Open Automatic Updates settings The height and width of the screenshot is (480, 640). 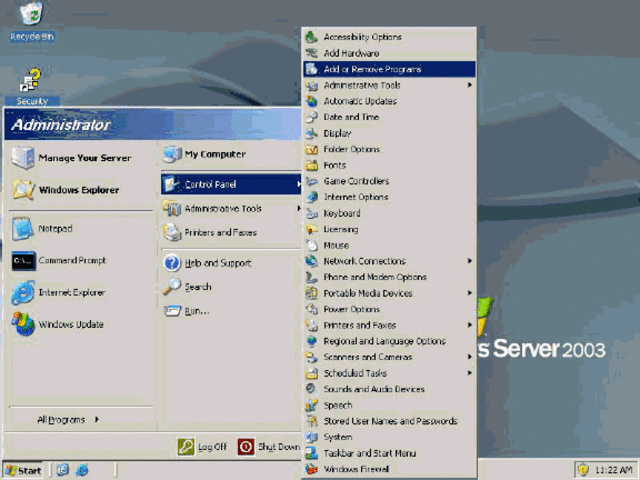click(x=389, y=101)
